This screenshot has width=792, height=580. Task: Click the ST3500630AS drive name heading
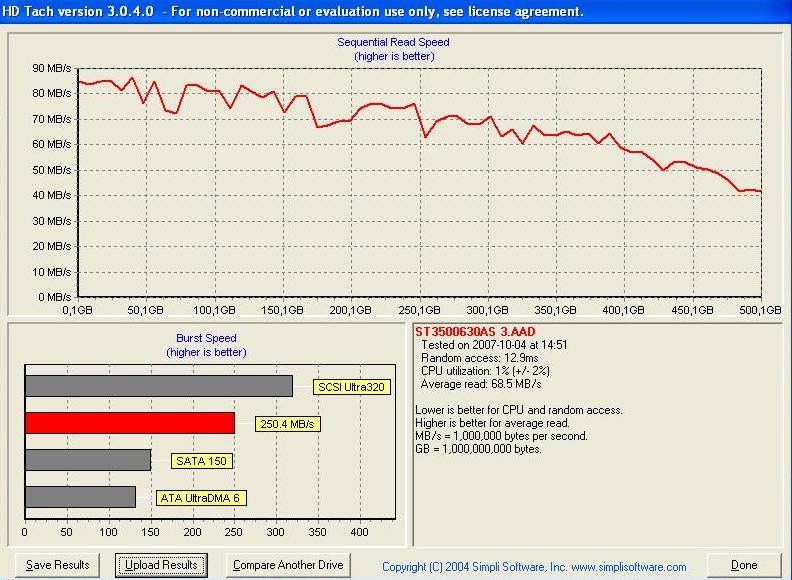[476, 331]
